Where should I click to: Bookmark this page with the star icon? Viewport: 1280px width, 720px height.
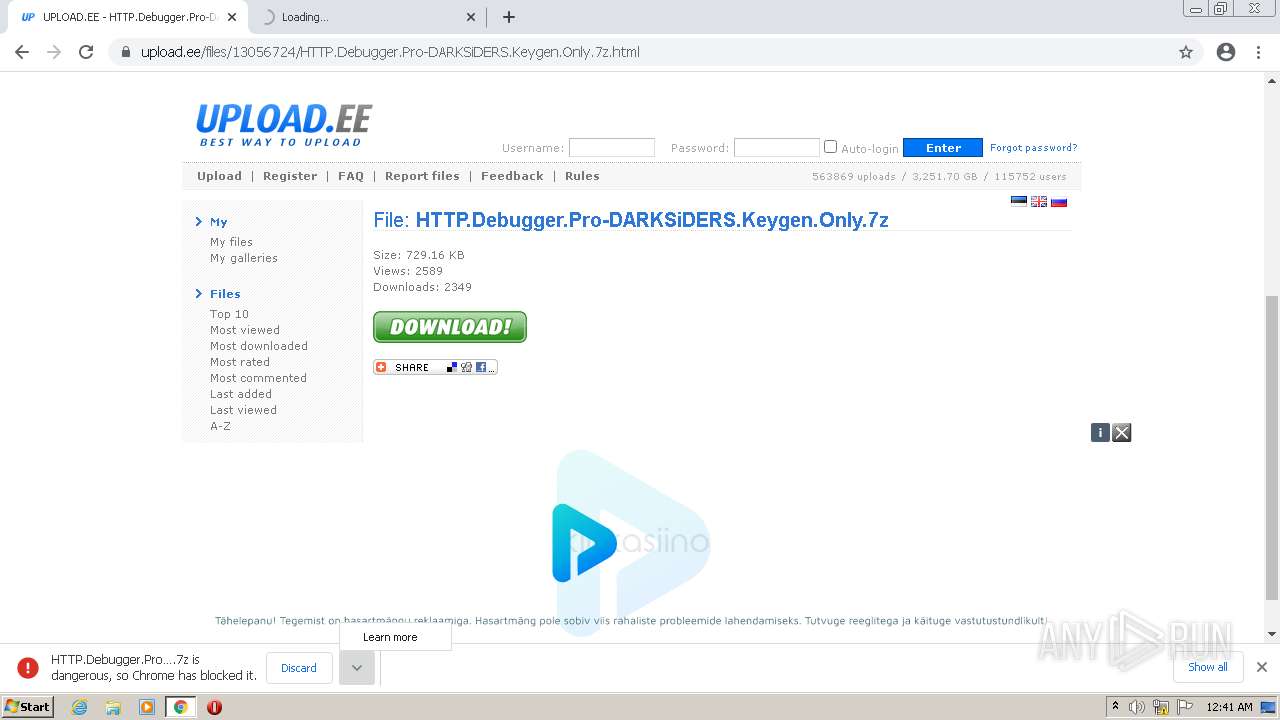pos(1186,52)
